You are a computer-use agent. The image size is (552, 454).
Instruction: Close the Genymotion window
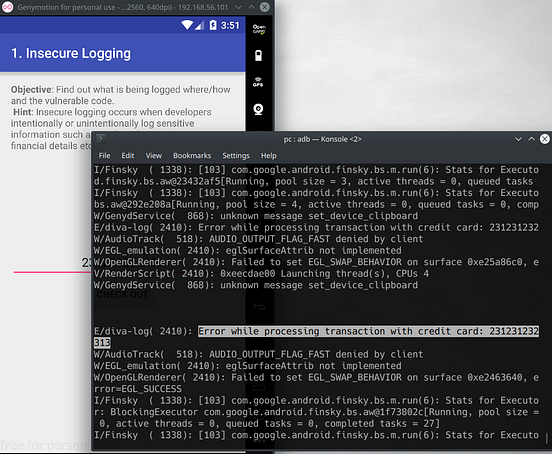pyautogui.click(x=265, y=7)
